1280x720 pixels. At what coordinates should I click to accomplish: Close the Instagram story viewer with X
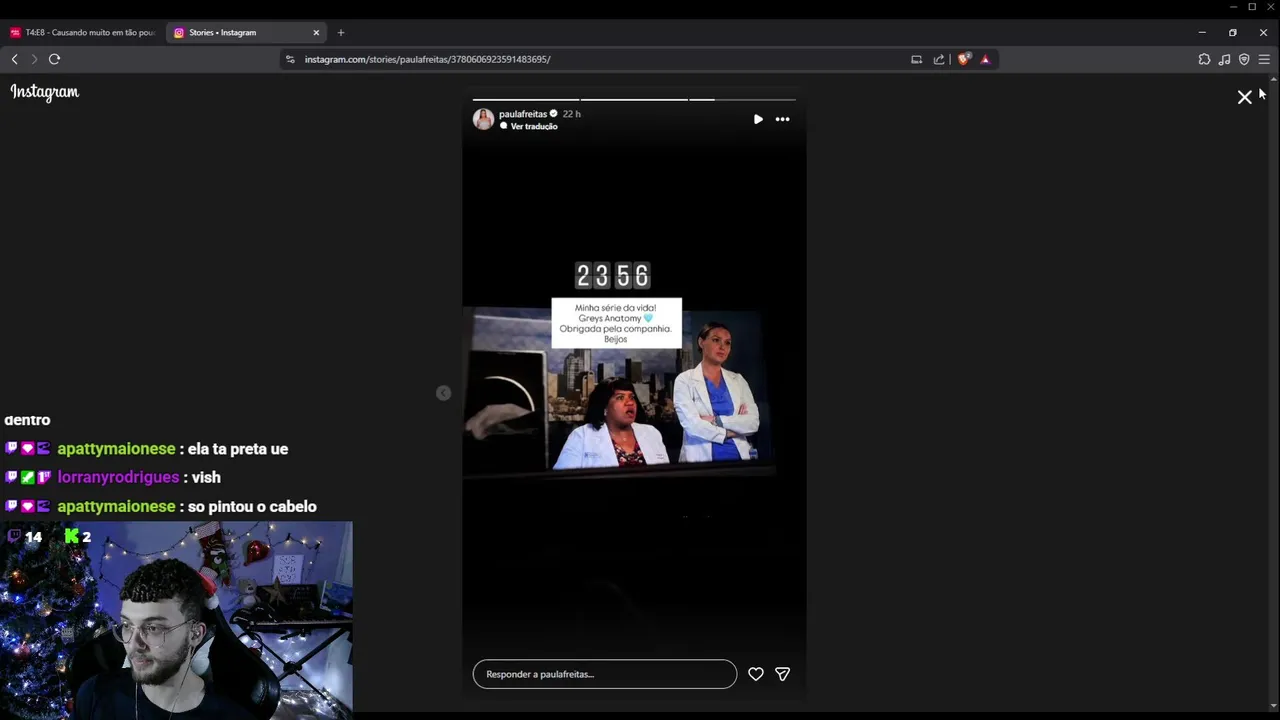[x=1244, y=97]
